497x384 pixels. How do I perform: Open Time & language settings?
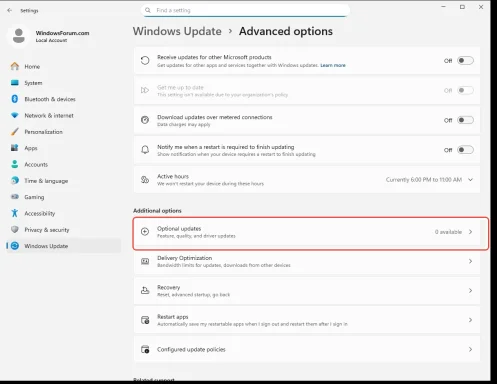[63, 180]
